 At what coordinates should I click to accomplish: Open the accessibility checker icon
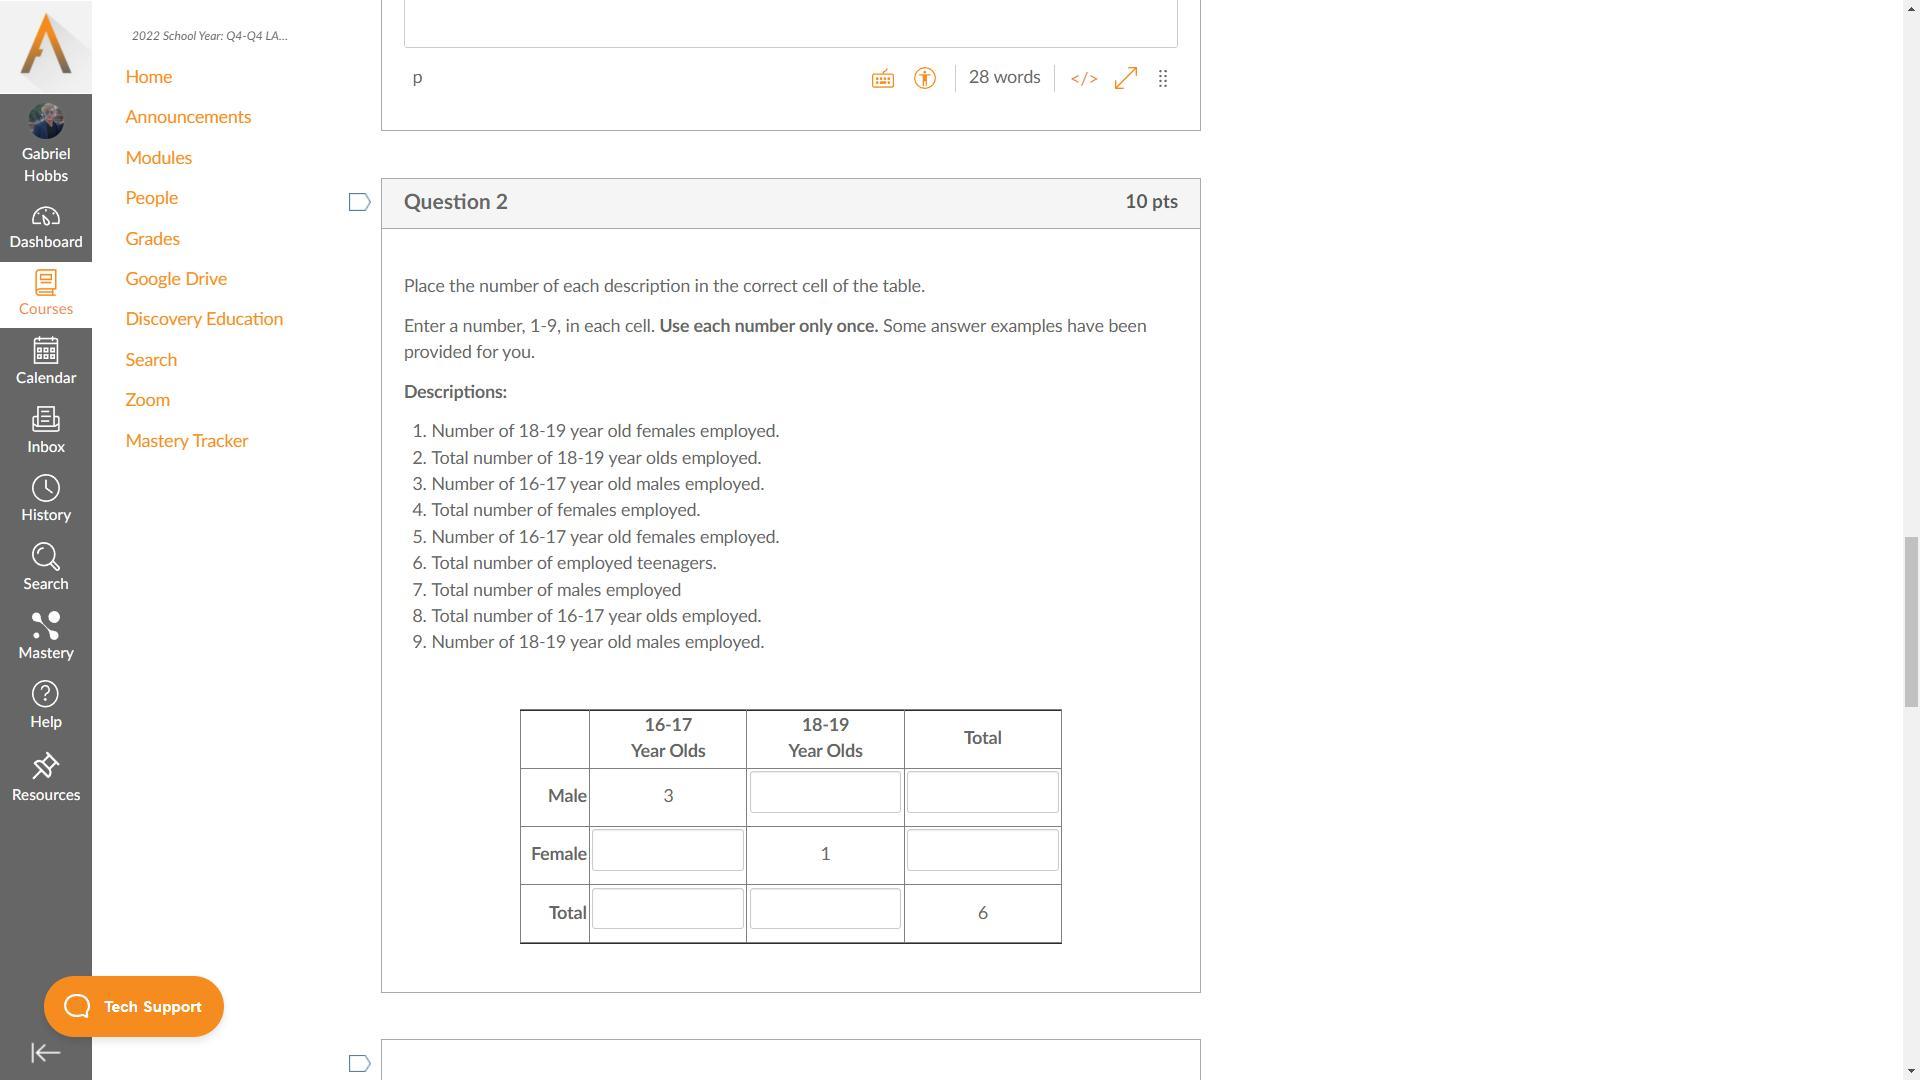coord(924,78)
